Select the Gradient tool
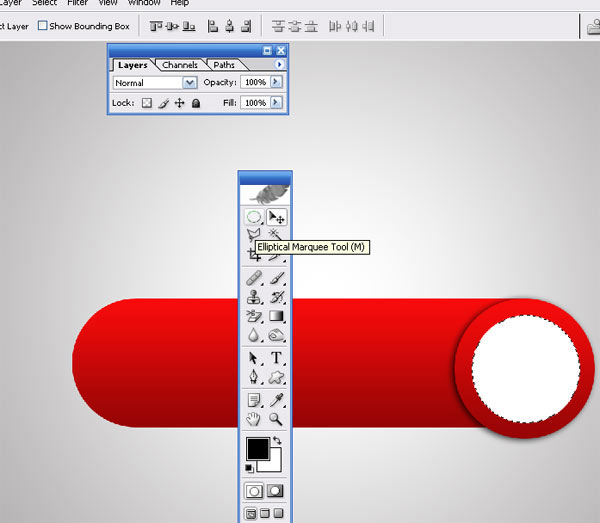This screenshot has width=600, height=523. 277,317
